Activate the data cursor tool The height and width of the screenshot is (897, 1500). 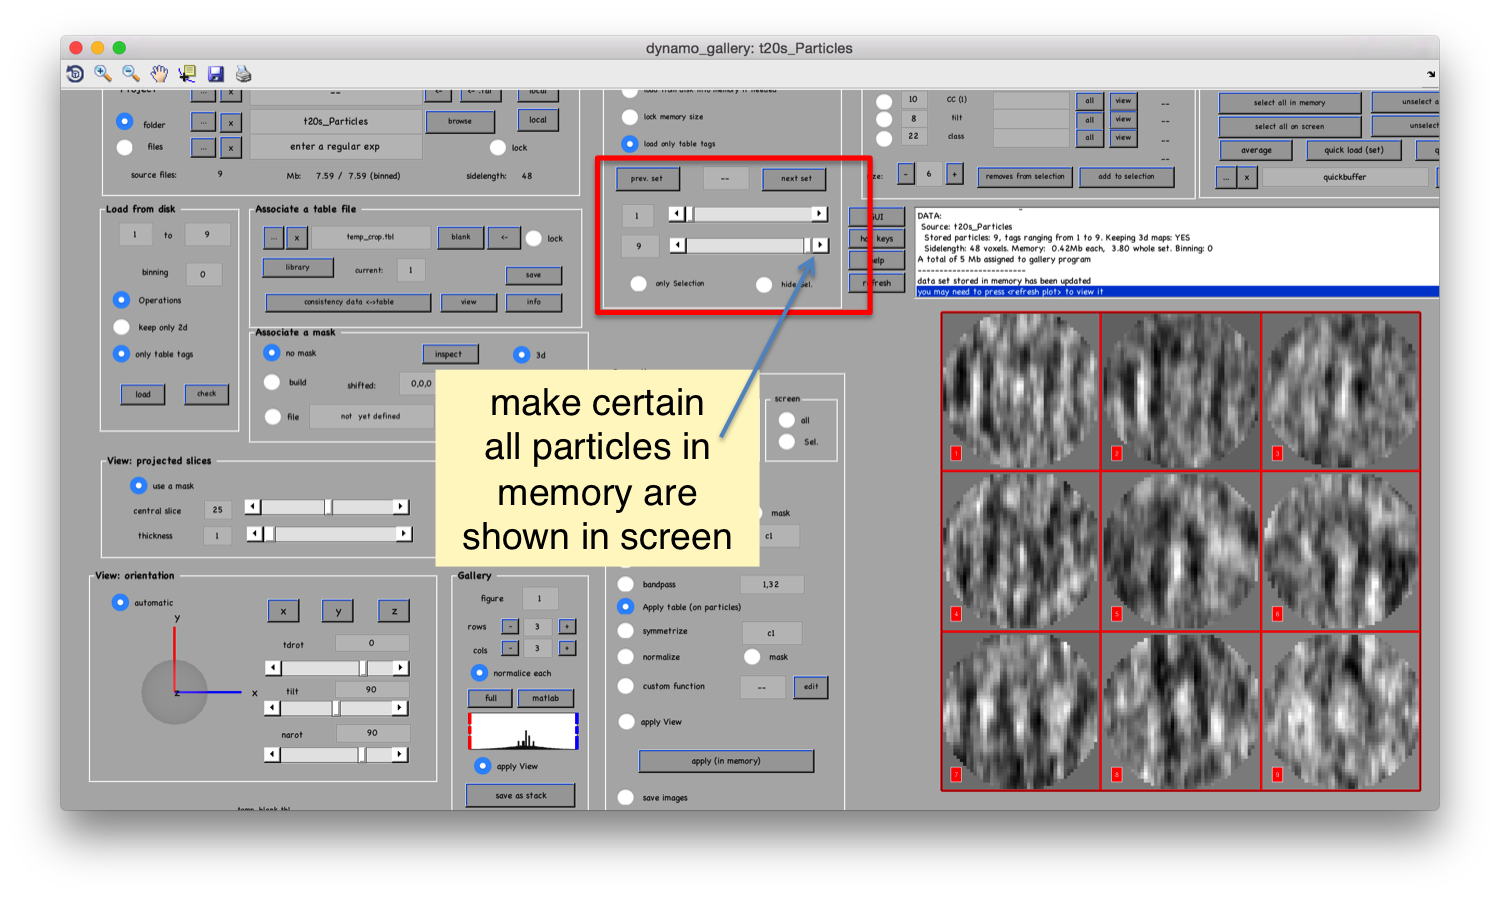tap(187, 74)
